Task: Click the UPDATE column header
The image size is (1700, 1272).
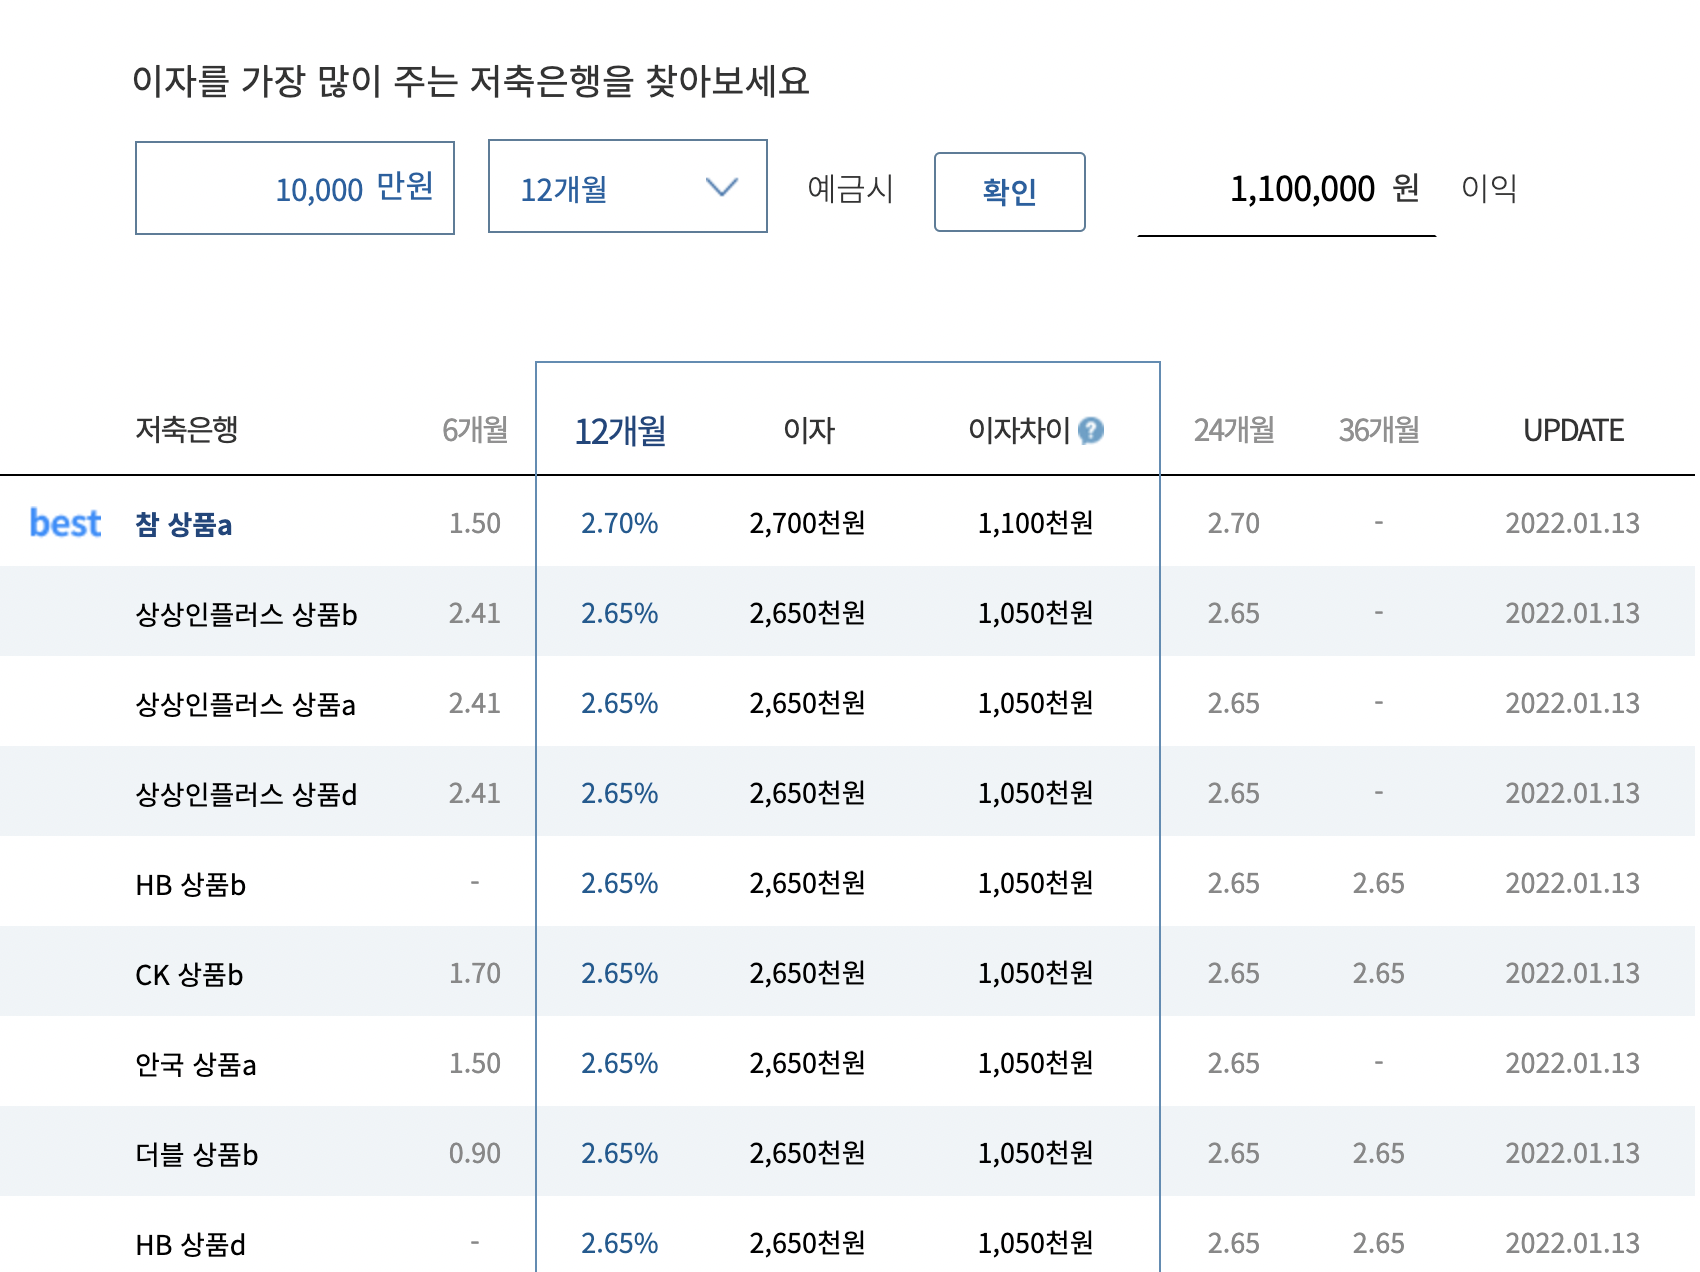Action: (1573, 430)
